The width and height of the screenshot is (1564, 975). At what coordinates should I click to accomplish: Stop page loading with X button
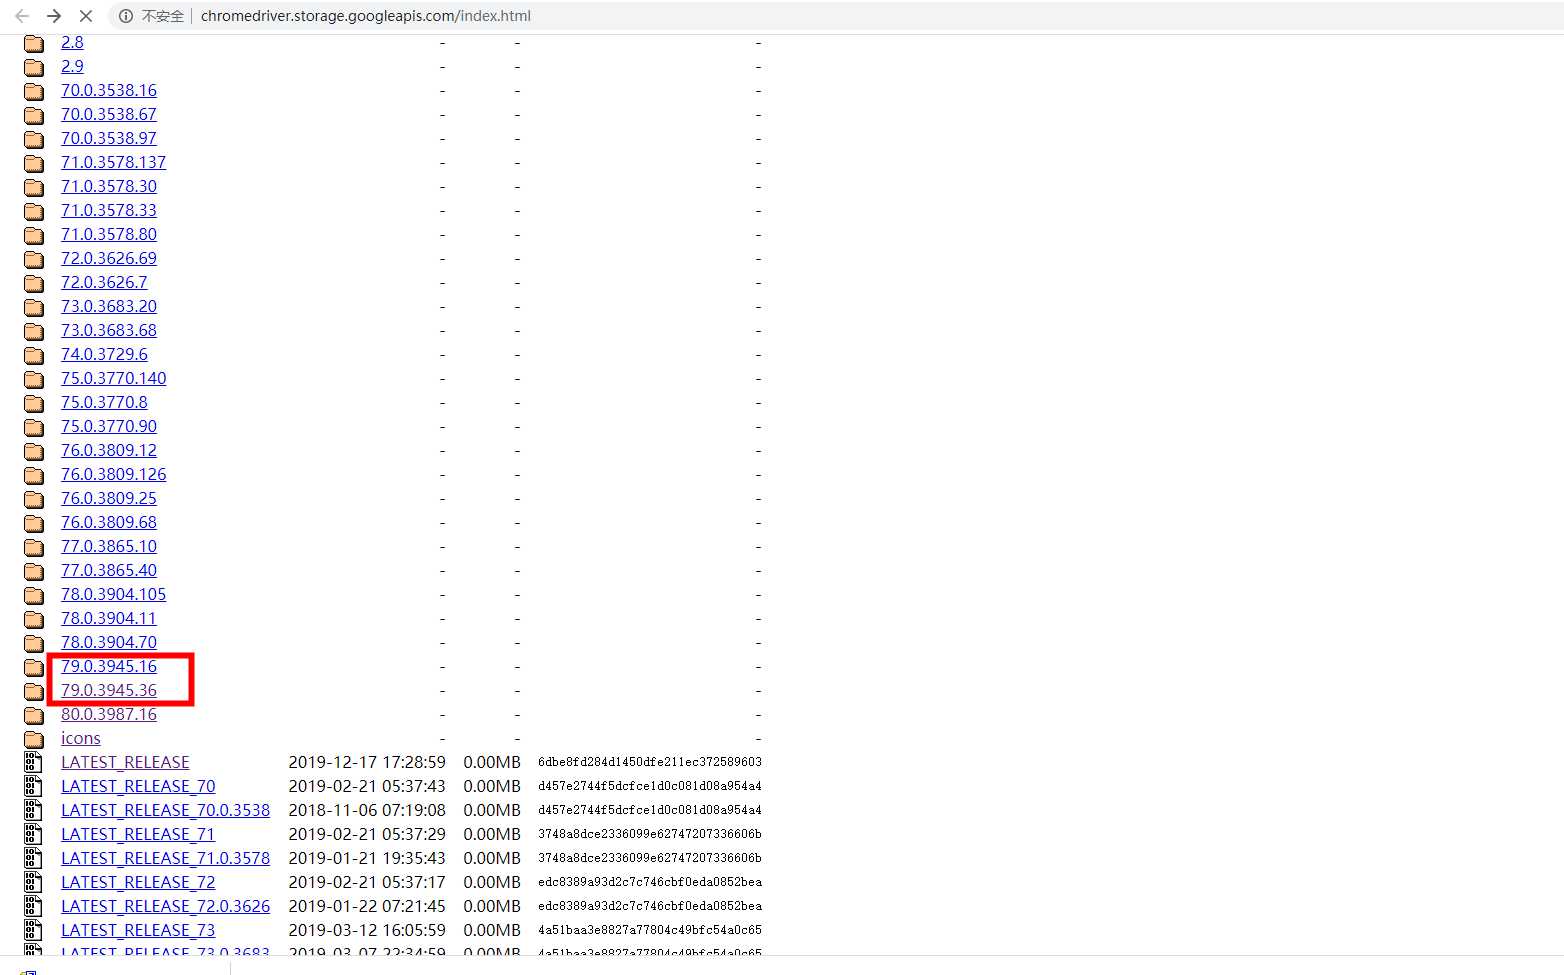86,16
